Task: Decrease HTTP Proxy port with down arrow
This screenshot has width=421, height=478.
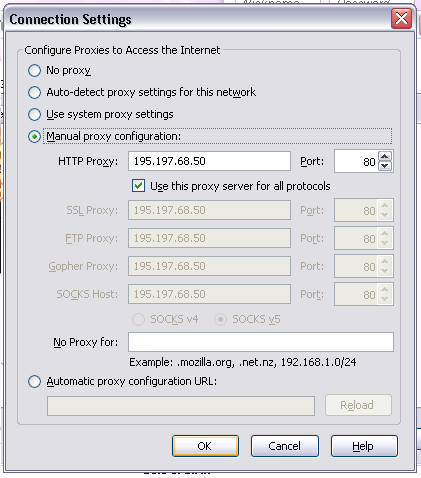Action: (385, 166)
